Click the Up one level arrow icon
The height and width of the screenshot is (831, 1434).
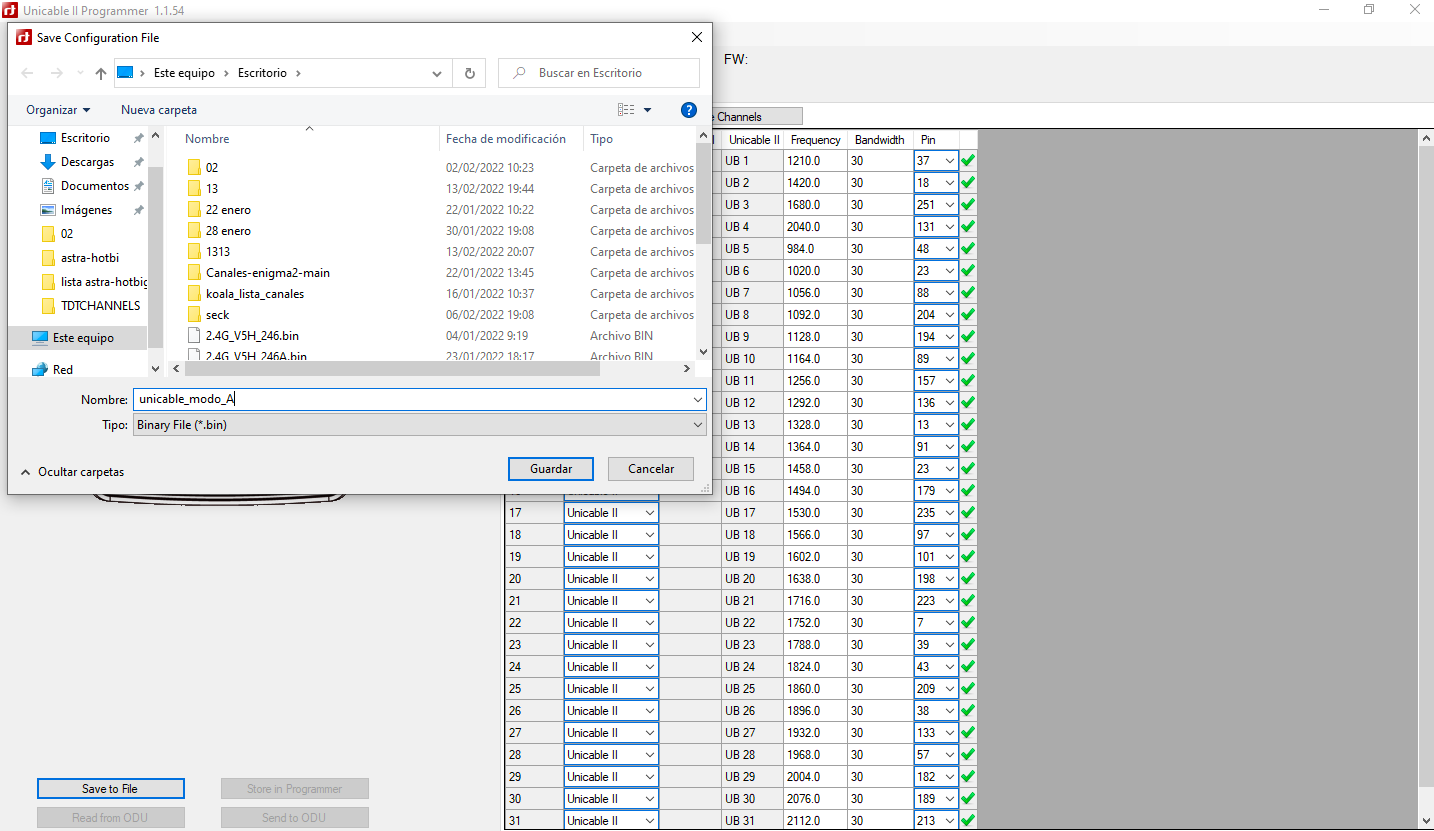[x=101, y=73]
